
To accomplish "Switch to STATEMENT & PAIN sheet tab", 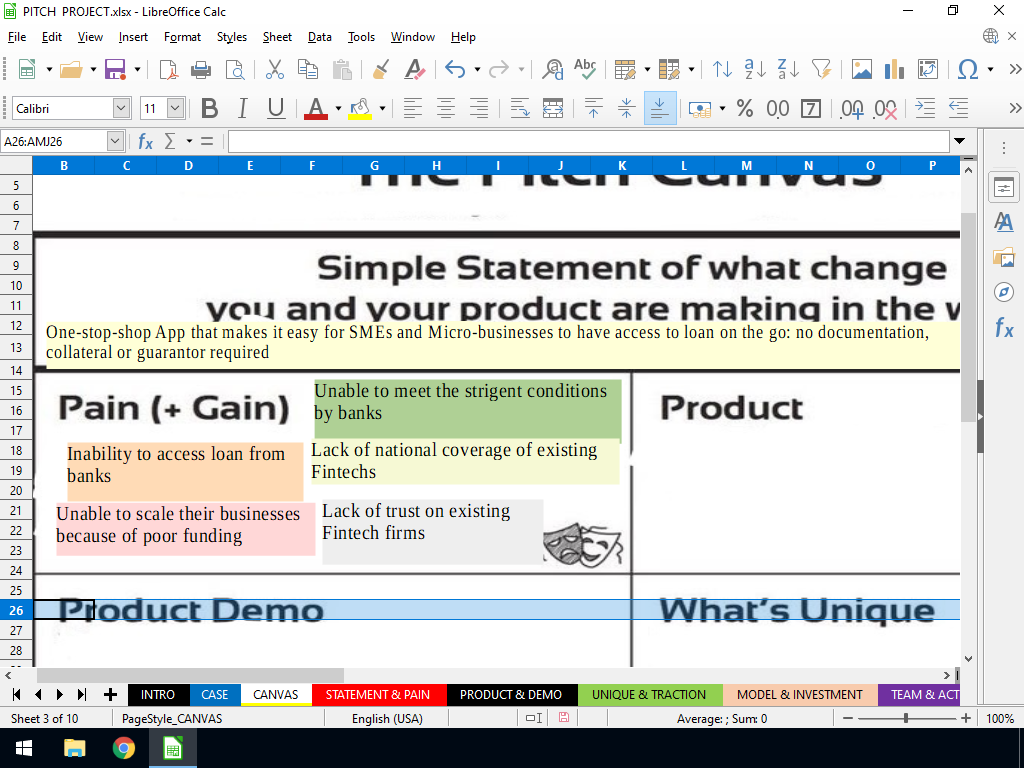I will point(378,695).
